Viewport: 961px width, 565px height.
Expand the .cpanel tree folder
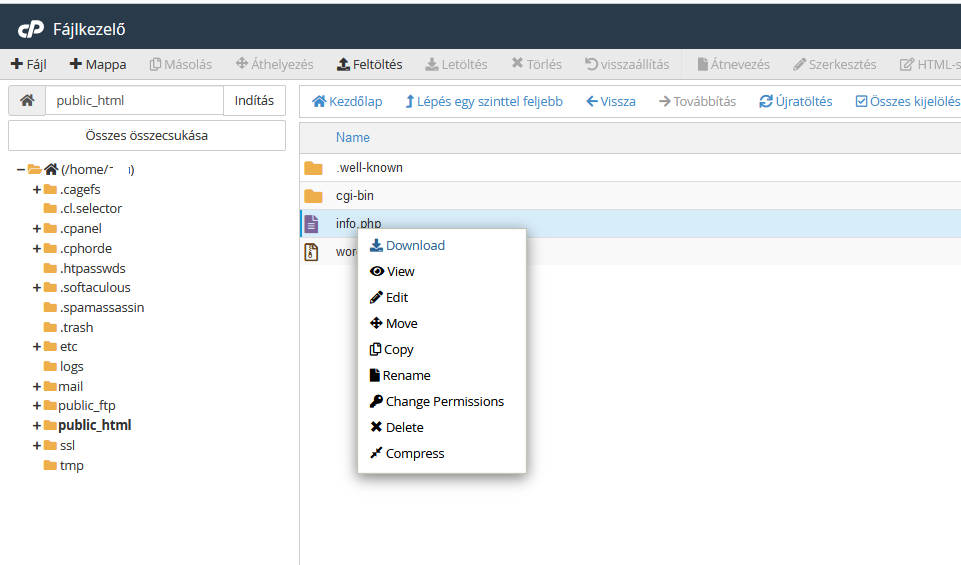pos(37,229)
